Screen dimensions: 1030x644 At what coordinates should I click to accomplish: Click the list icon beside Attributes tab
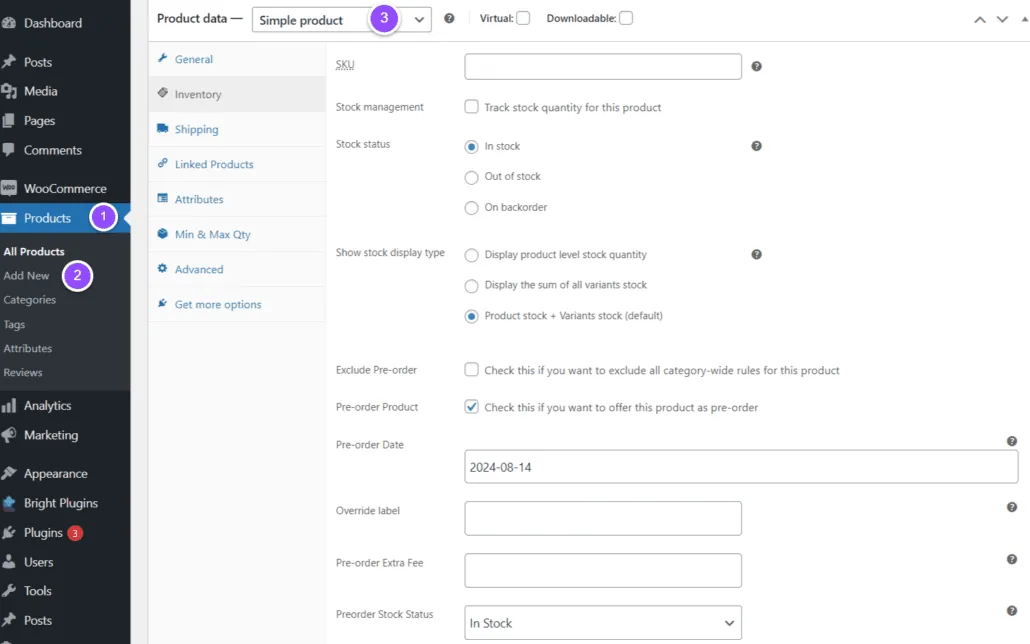(162, 198)
